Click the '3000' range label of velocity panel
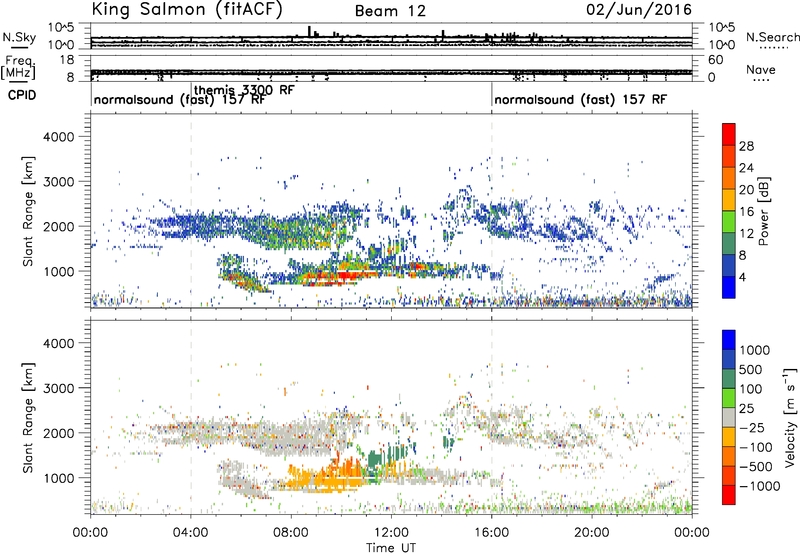Screen dimensions: 800x554 click(x=58, y=388)
